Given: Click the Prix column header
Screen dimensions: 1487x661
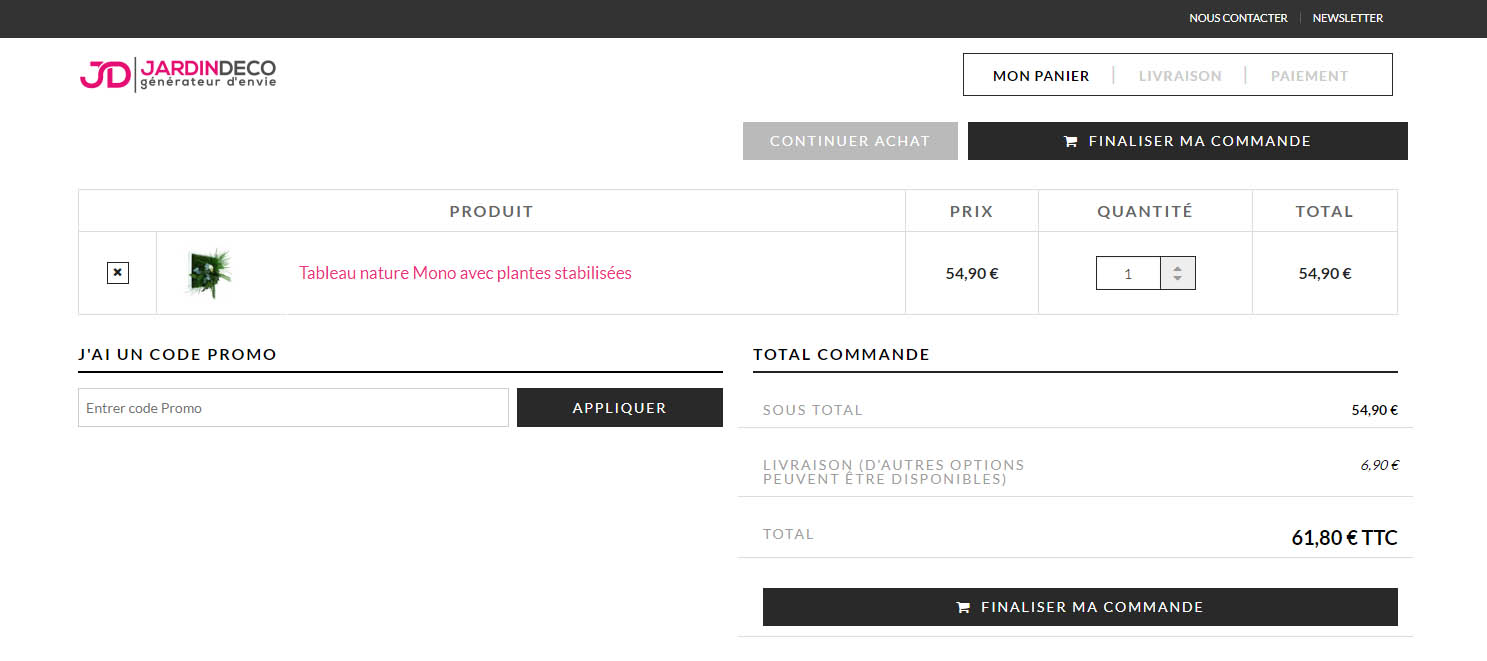Looking at the screenshot, I should (972, 211).
